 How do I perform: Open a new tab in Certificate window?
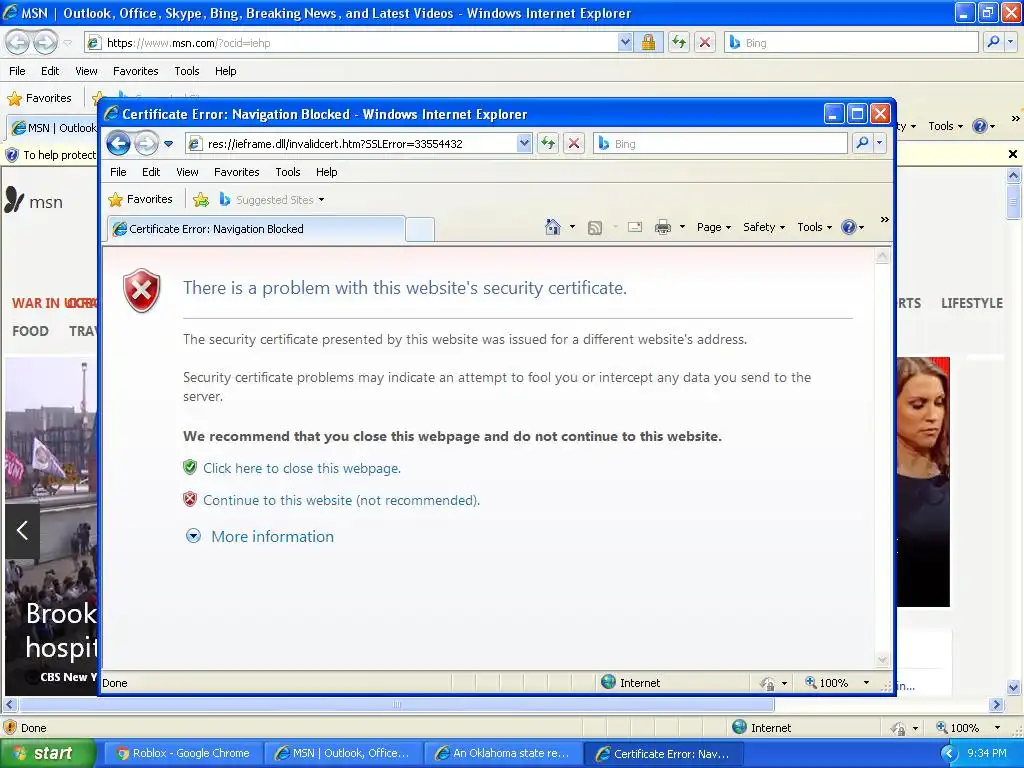pos(420,229)
